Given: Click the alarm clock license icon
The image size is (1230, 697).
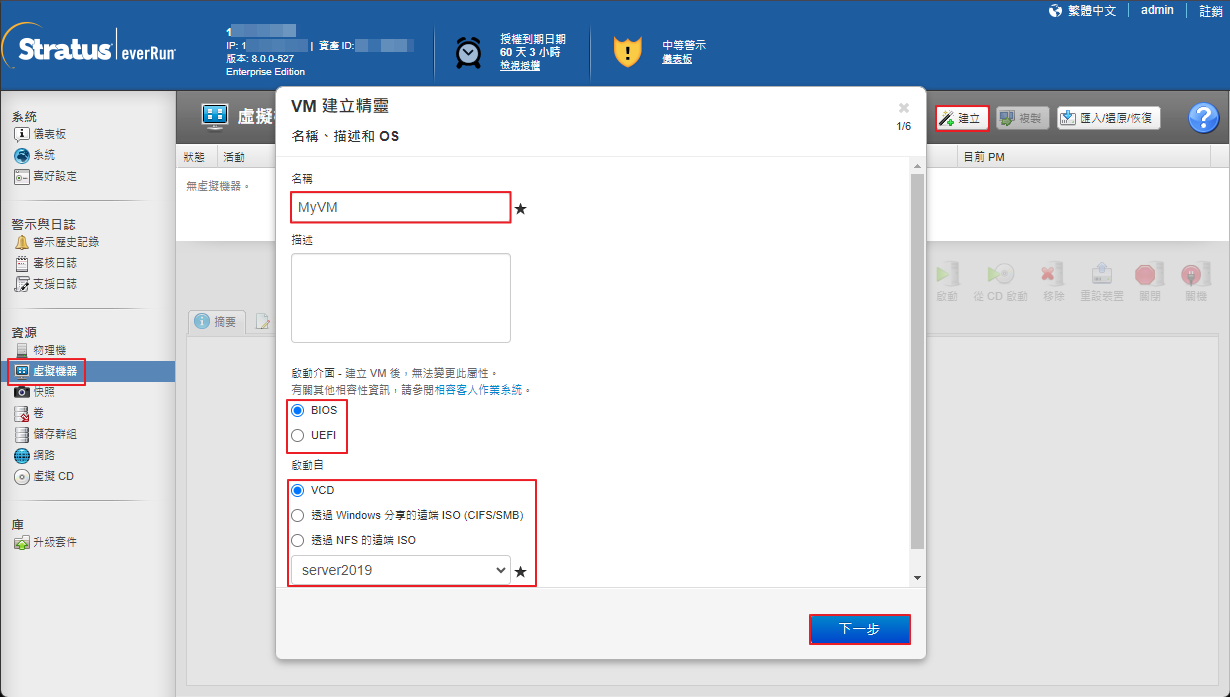Looking at the screenshot, I should click(468, 51).
